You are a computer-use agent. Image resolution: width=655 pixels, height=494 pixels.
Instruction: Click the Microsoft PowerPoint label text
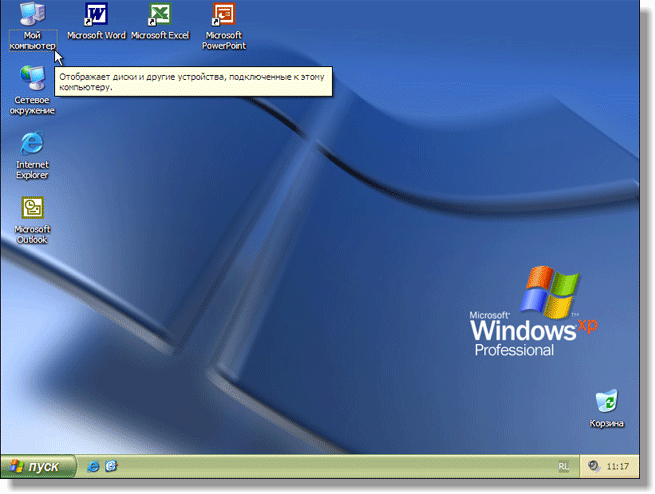pos(224,41)
